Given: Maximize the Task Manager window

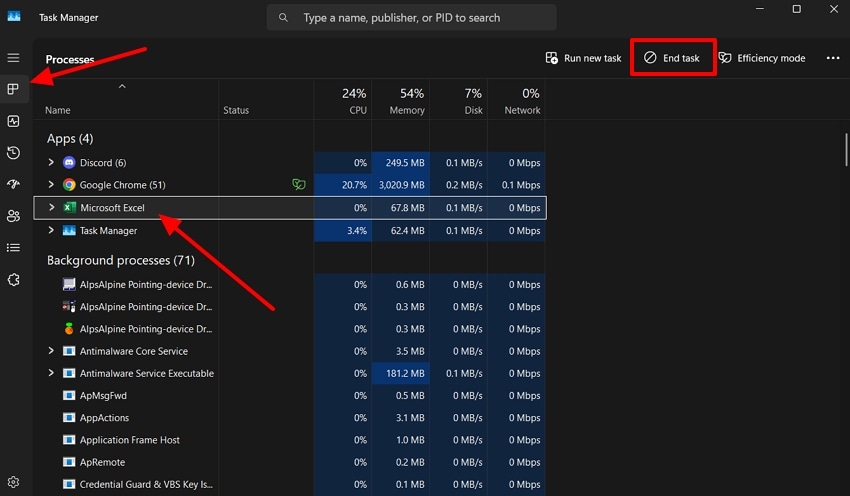Looking at the screenshot, I should coord(796,9).
